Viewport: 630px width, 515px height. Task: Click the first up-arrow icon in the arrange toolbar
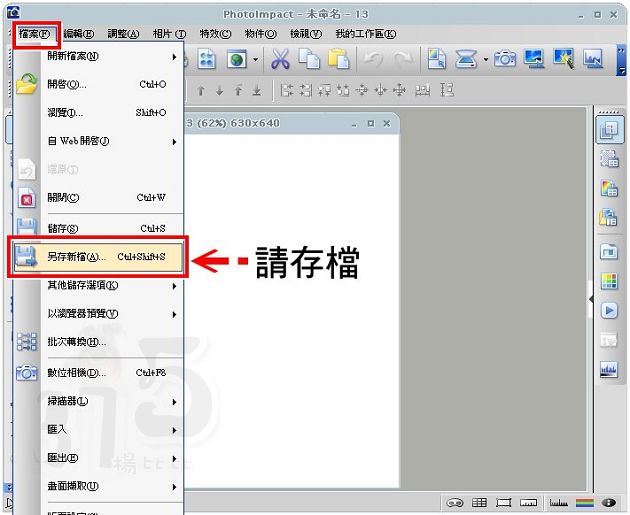201,91
